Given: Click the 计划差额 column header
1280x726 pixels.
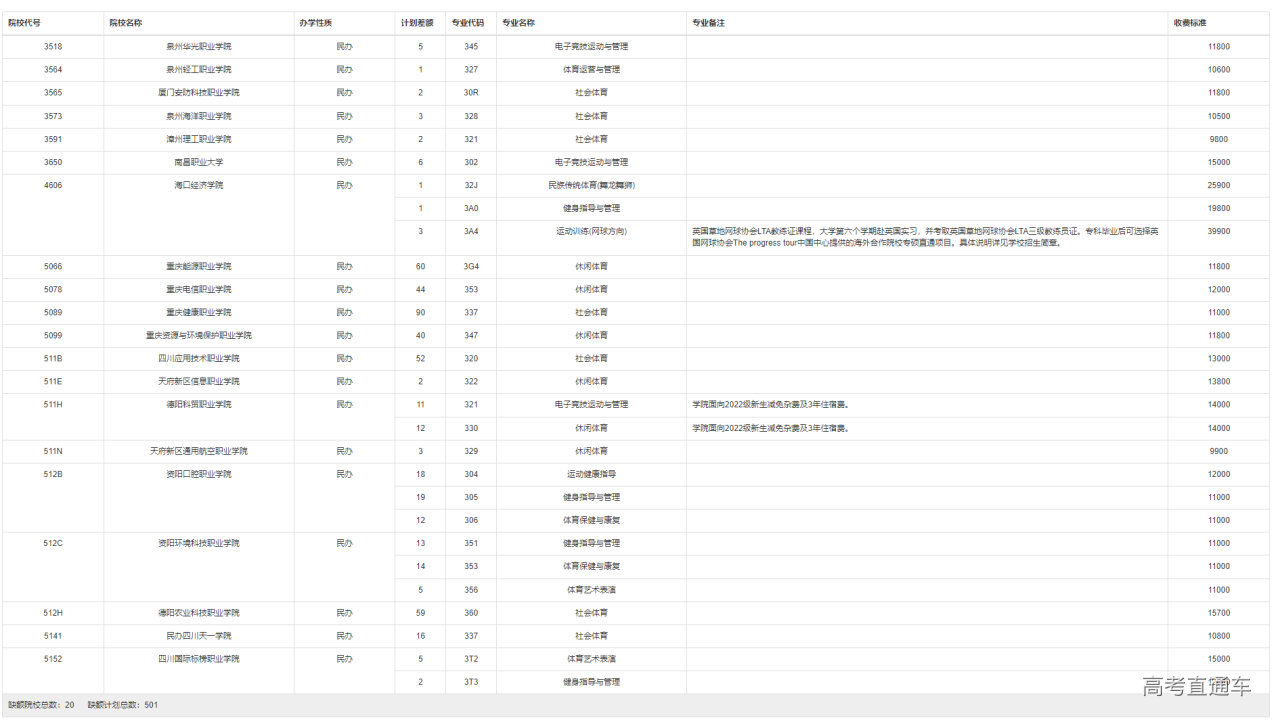Looking at the screenshot, I should (416, 22).
